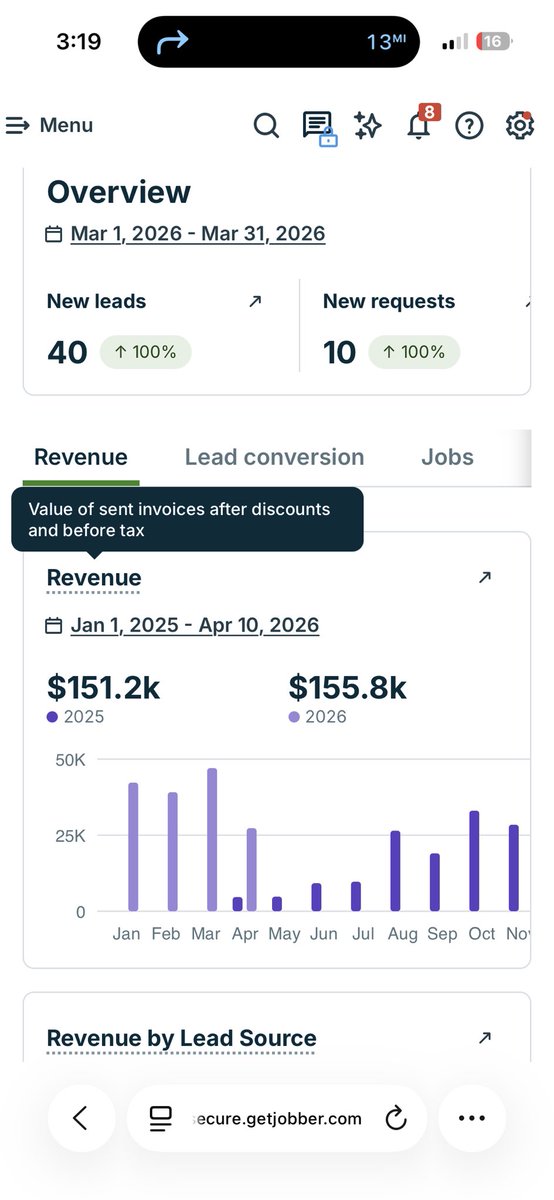
Task: Tap the Overview heading
Action: click(119, 192)
